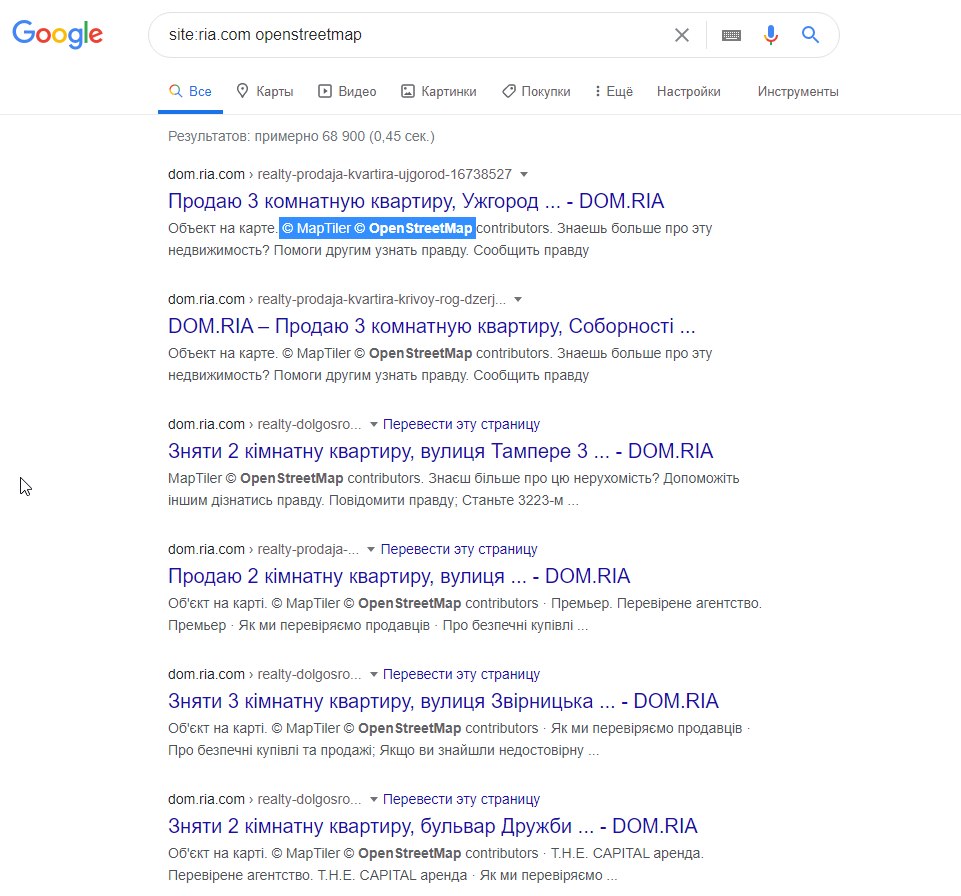Screen dimensions: 961x896
Task: Expand dropdown arrow for the Звірницька result
Action: pos(373,675)
